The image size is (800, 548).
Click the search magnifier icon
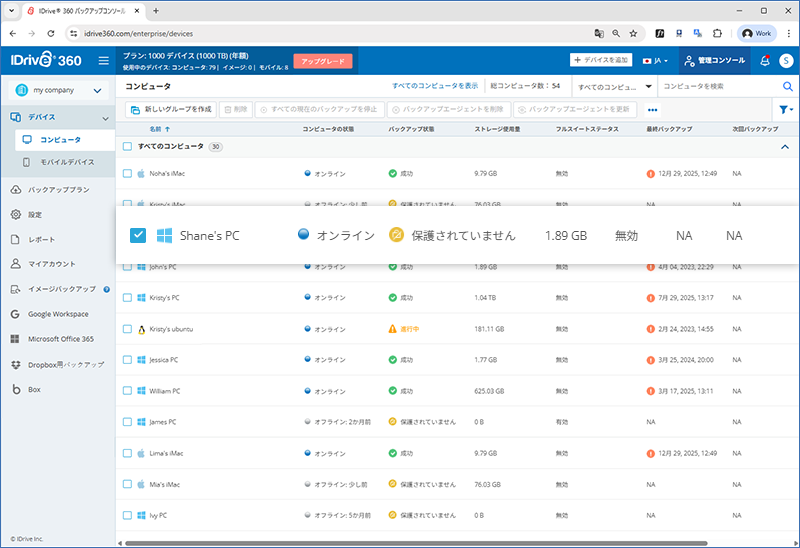[787, 87]
